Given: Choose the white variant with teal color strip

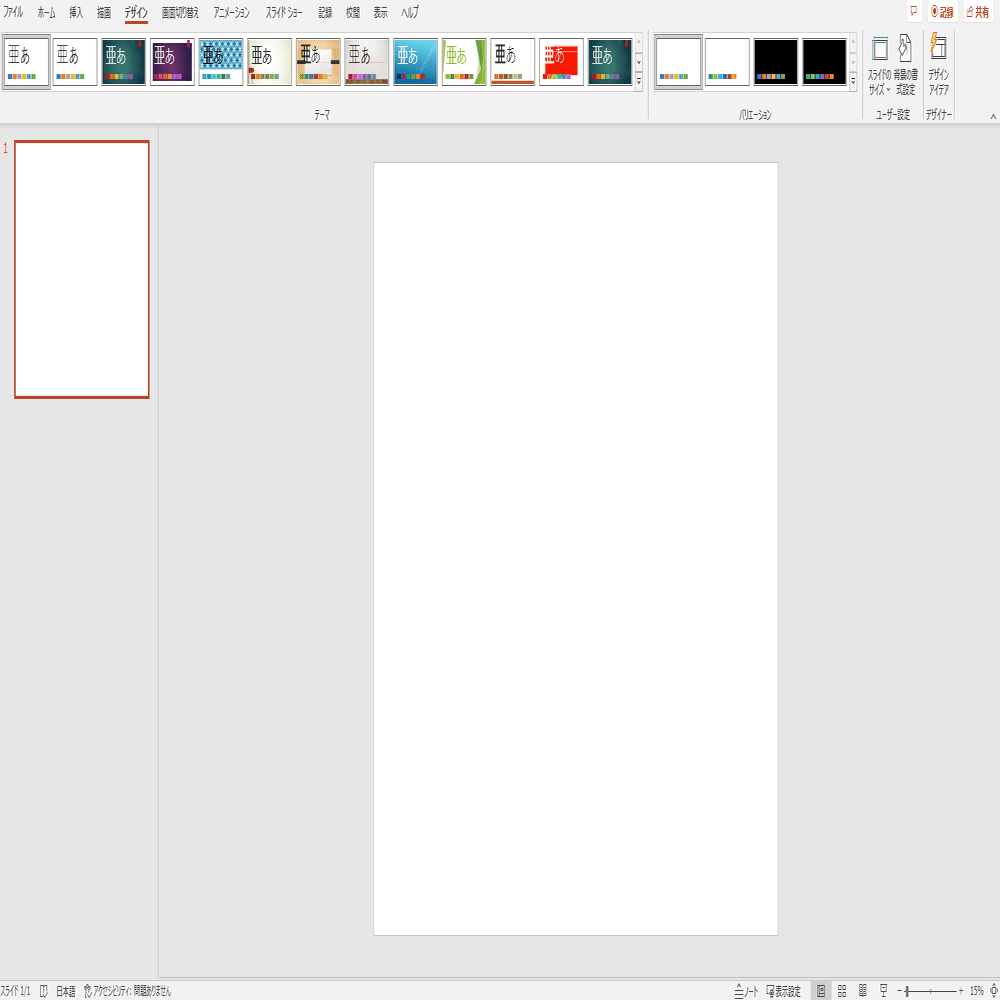Looking at the screenshot, I should pyautogui.click(x=727, y=62).
